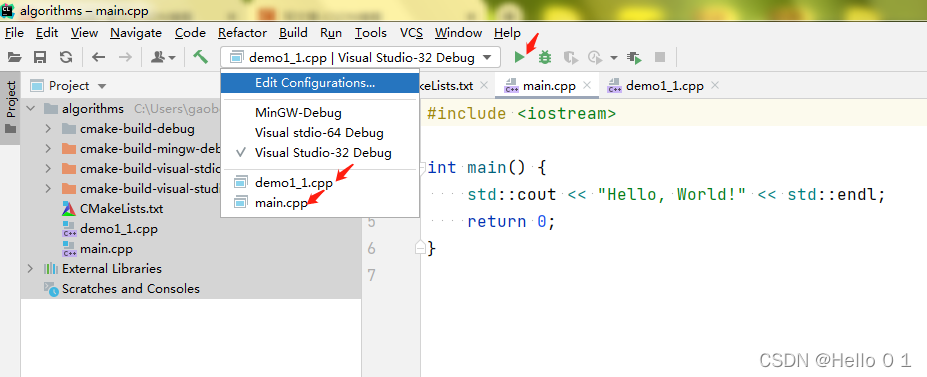Viewport: 927px width, 377px height.
Task: Click the Save All disk icon
Action: [x=40, y=57]
